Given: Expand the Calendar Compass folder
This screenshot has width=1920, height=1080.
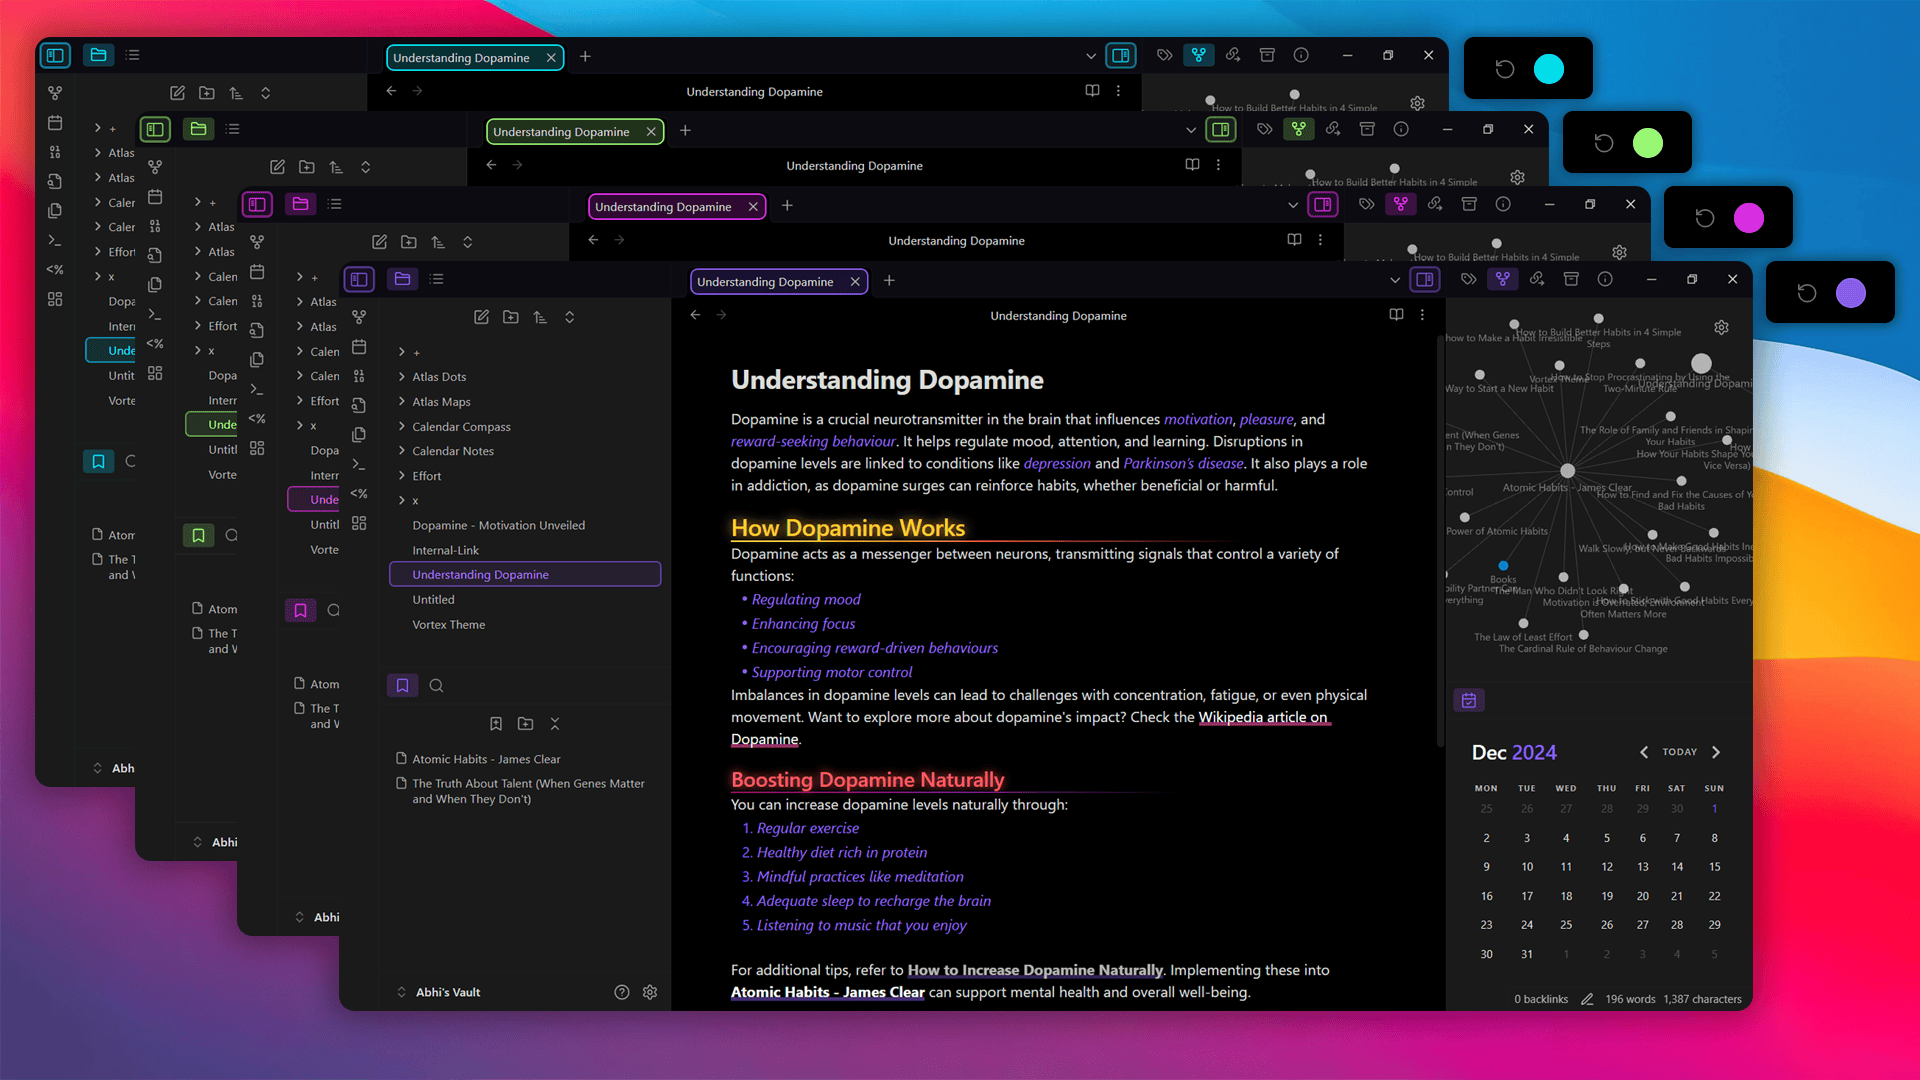Looking at the screenshot, I should coord(461,427).
